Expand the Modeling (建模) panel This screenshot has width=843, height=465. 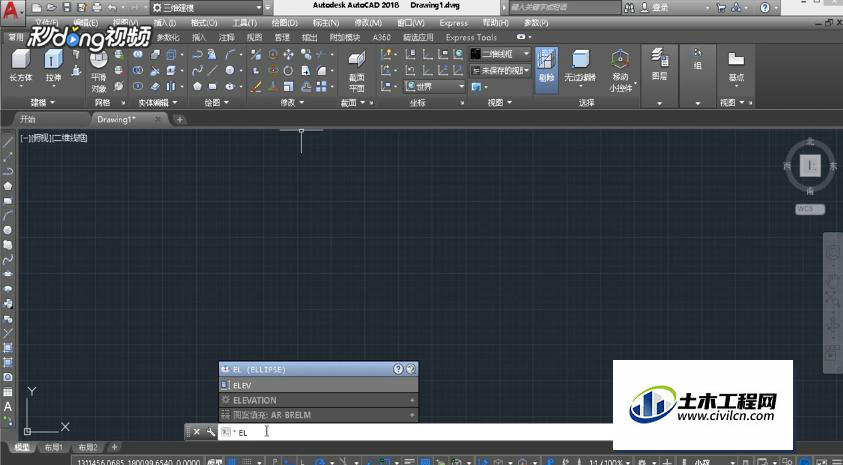tap(42, 102)
